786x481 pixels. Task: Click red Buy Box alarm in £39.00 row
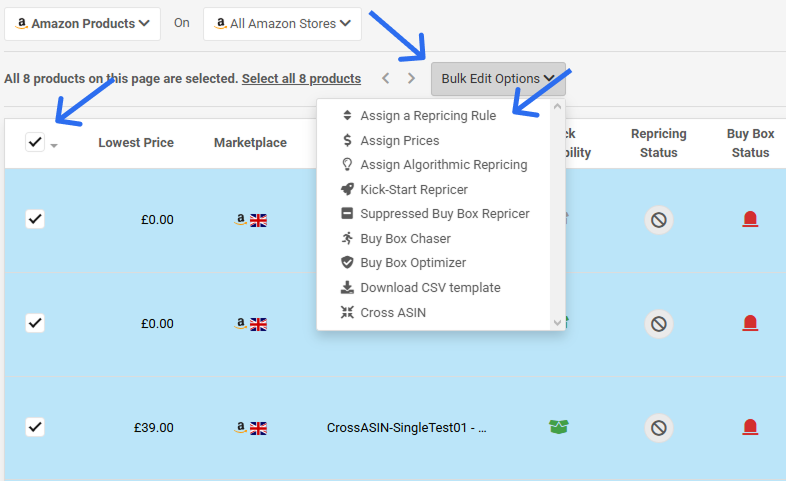coord(750,427)
